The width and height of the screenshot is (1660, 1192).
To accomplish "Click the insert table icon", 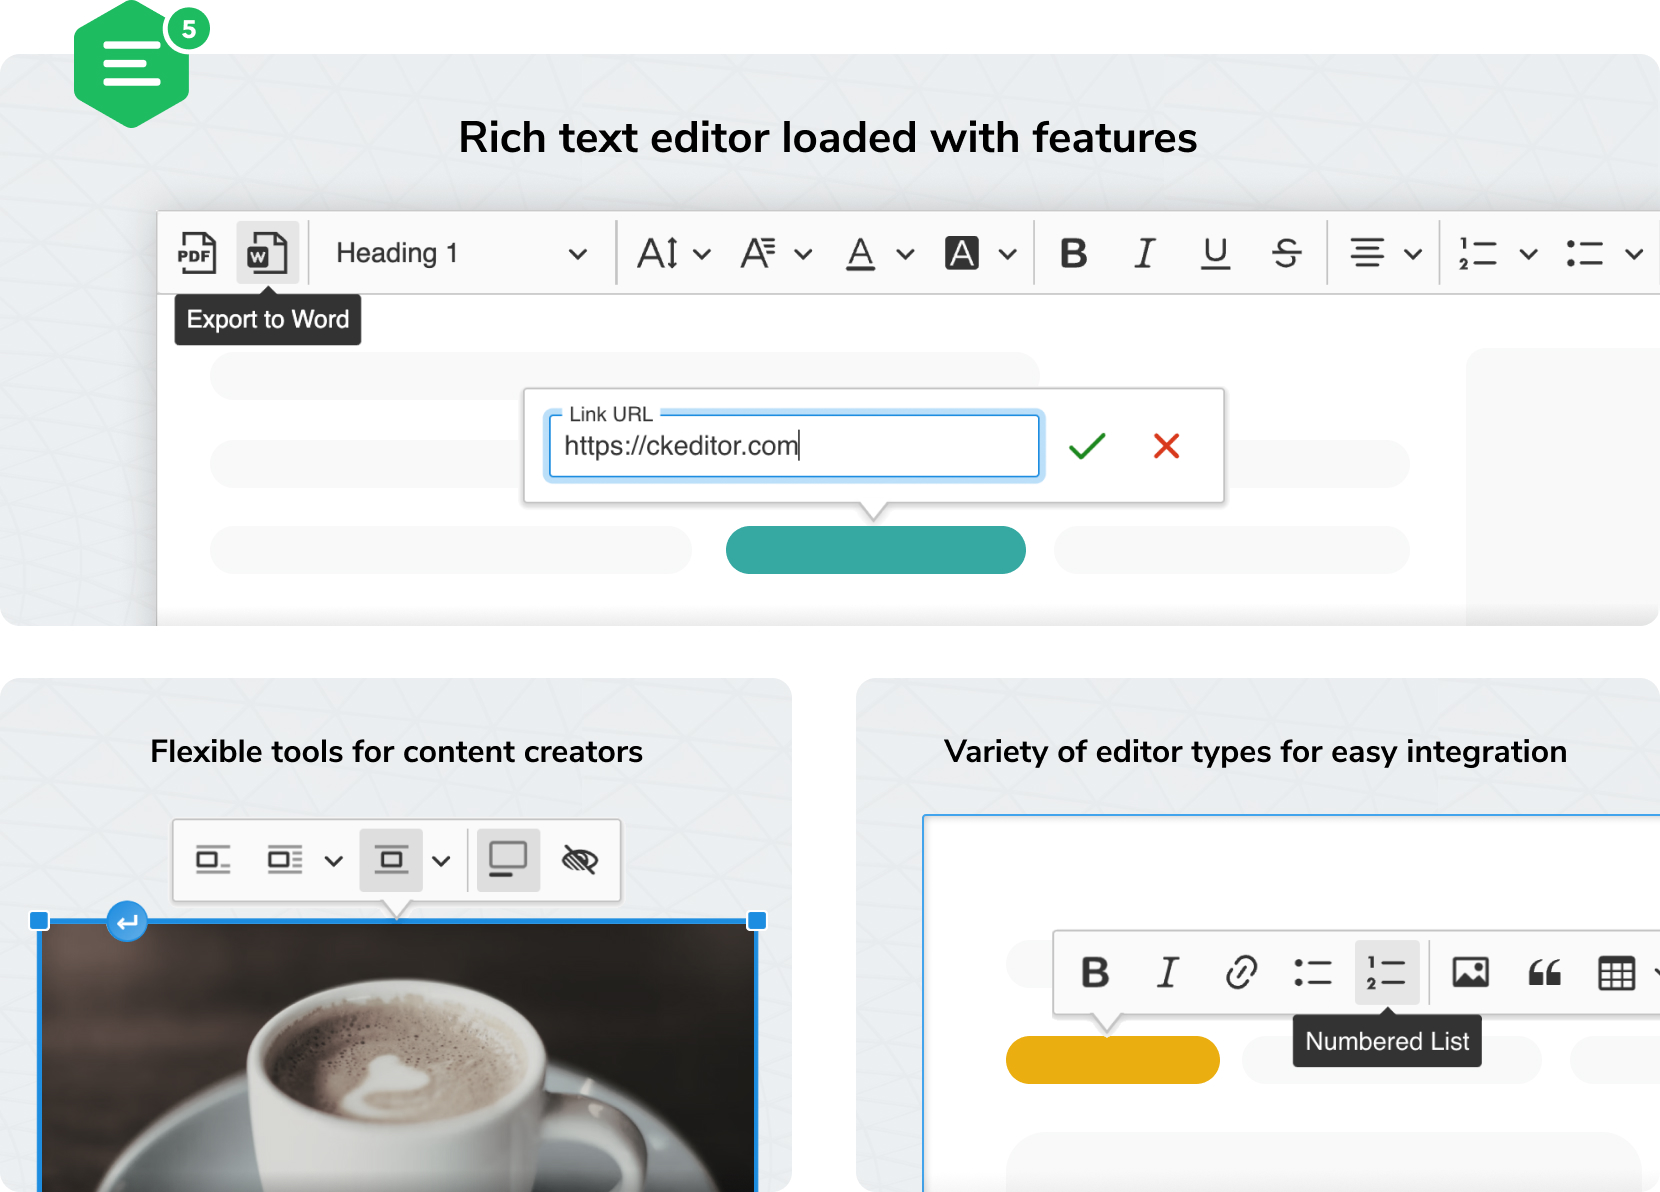I will [x=1617, y=972].
